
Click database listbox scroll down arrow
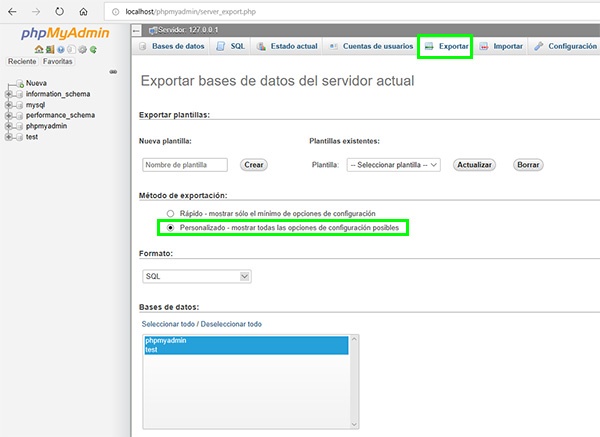354,424
